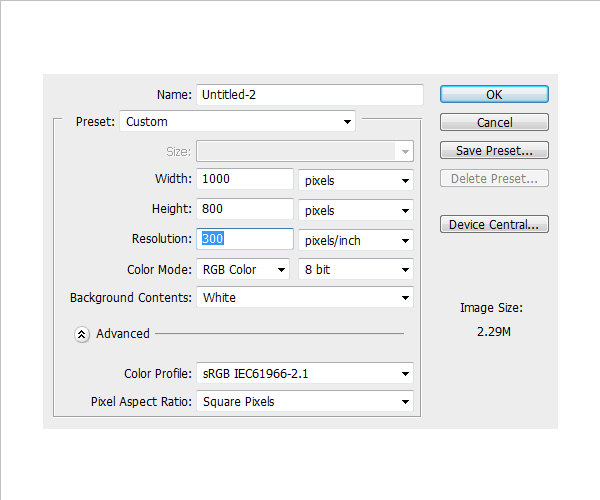Collapse the Advanced section chevron icon

point(82,334)
